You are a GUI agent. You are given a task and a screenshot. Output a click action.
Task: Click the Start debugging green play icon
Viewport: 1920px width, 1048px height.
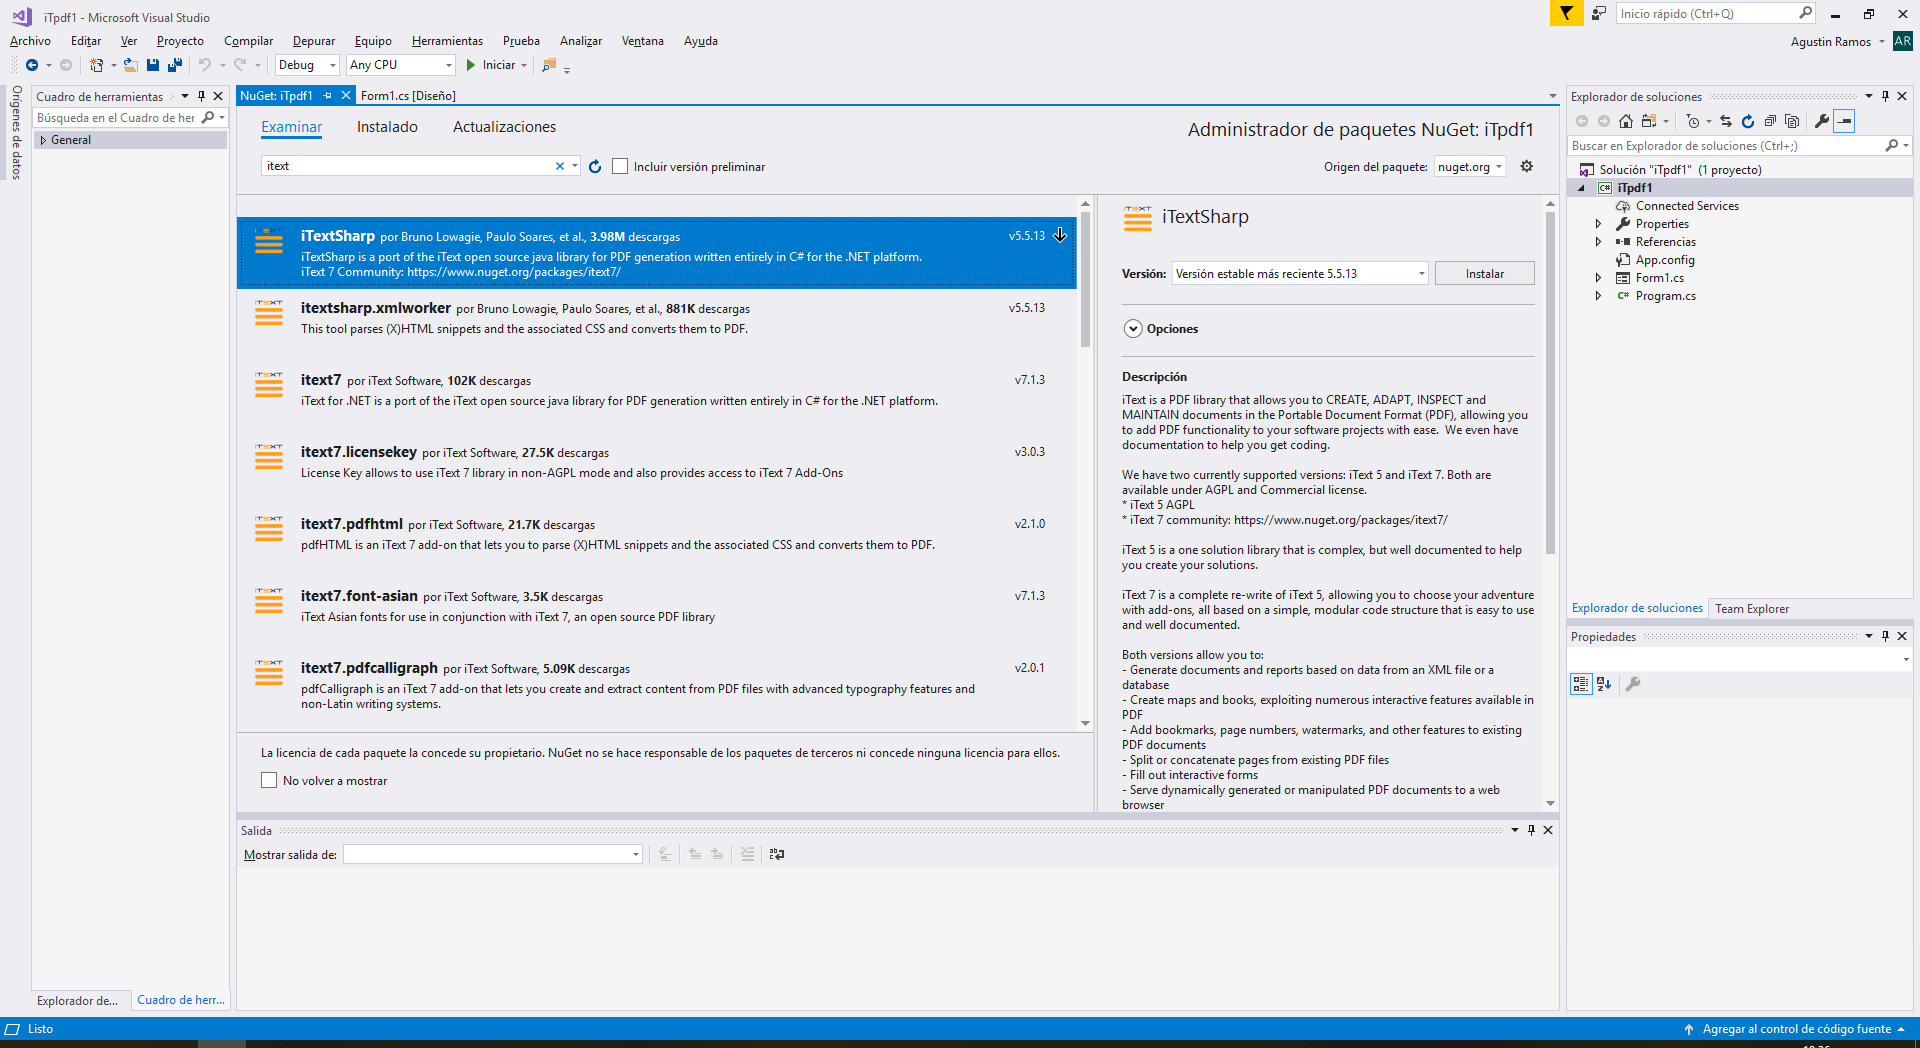(470, 65)
